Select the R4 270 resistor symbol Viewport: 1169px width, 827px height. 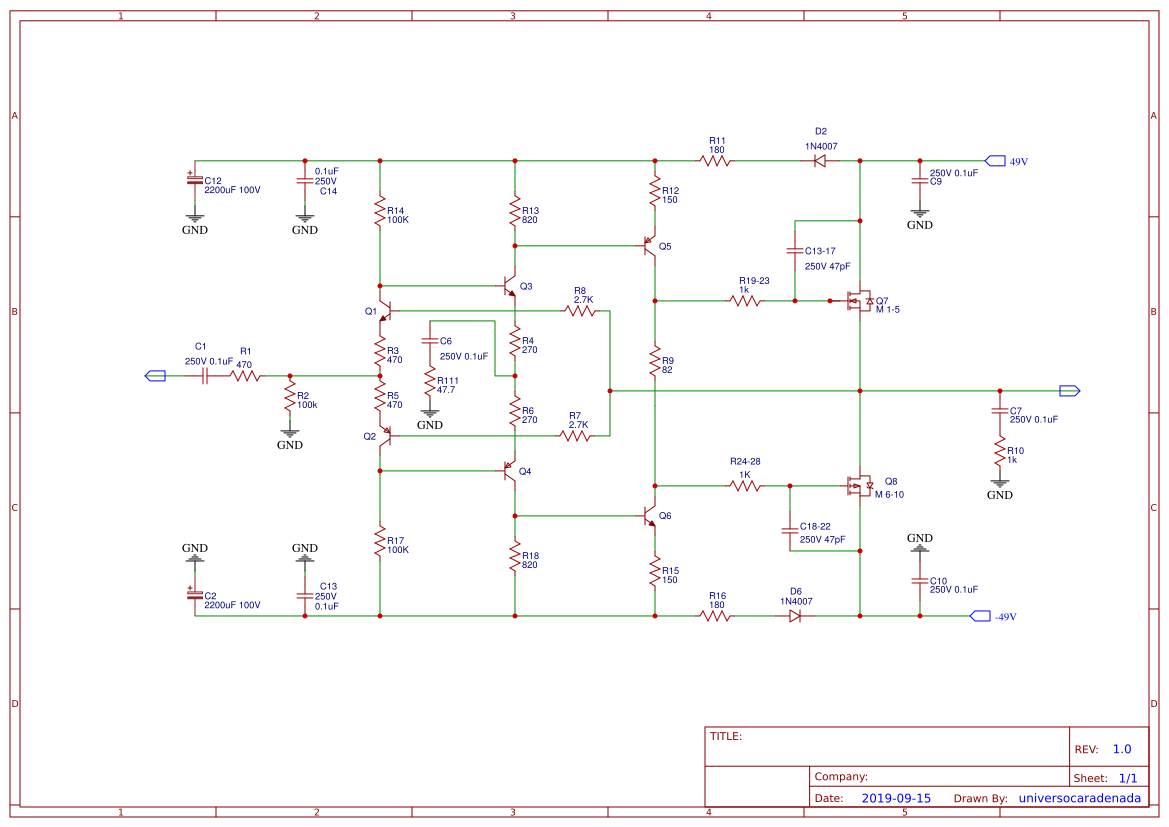[515, 342]
